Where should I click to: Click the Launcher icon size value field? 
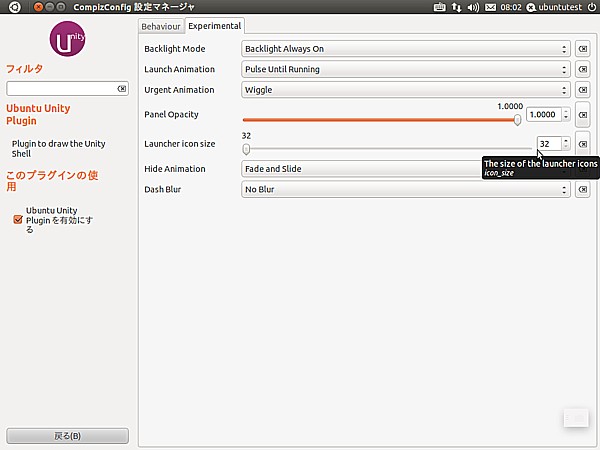(x=549, y=144)
